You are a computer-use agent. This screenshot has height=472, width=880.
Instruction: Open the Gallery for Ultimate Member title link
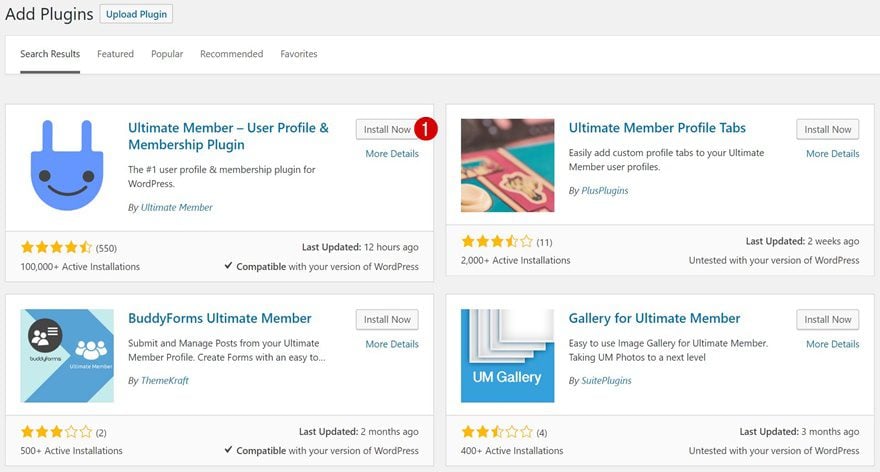click(654, 318)
